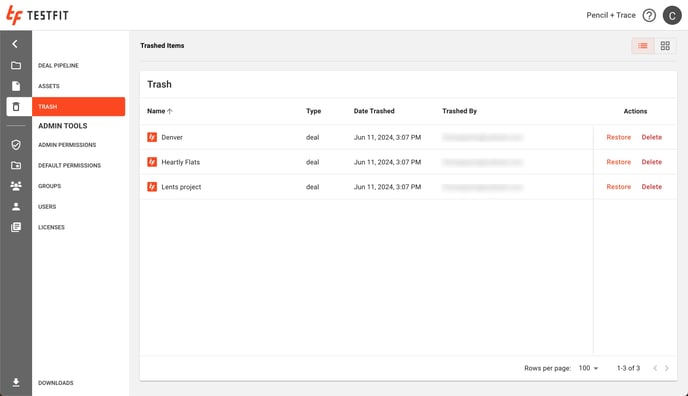Select the Trash bin icon in the sidebar
The width and height of the screenshot is (688, 396).
point(16,107)
